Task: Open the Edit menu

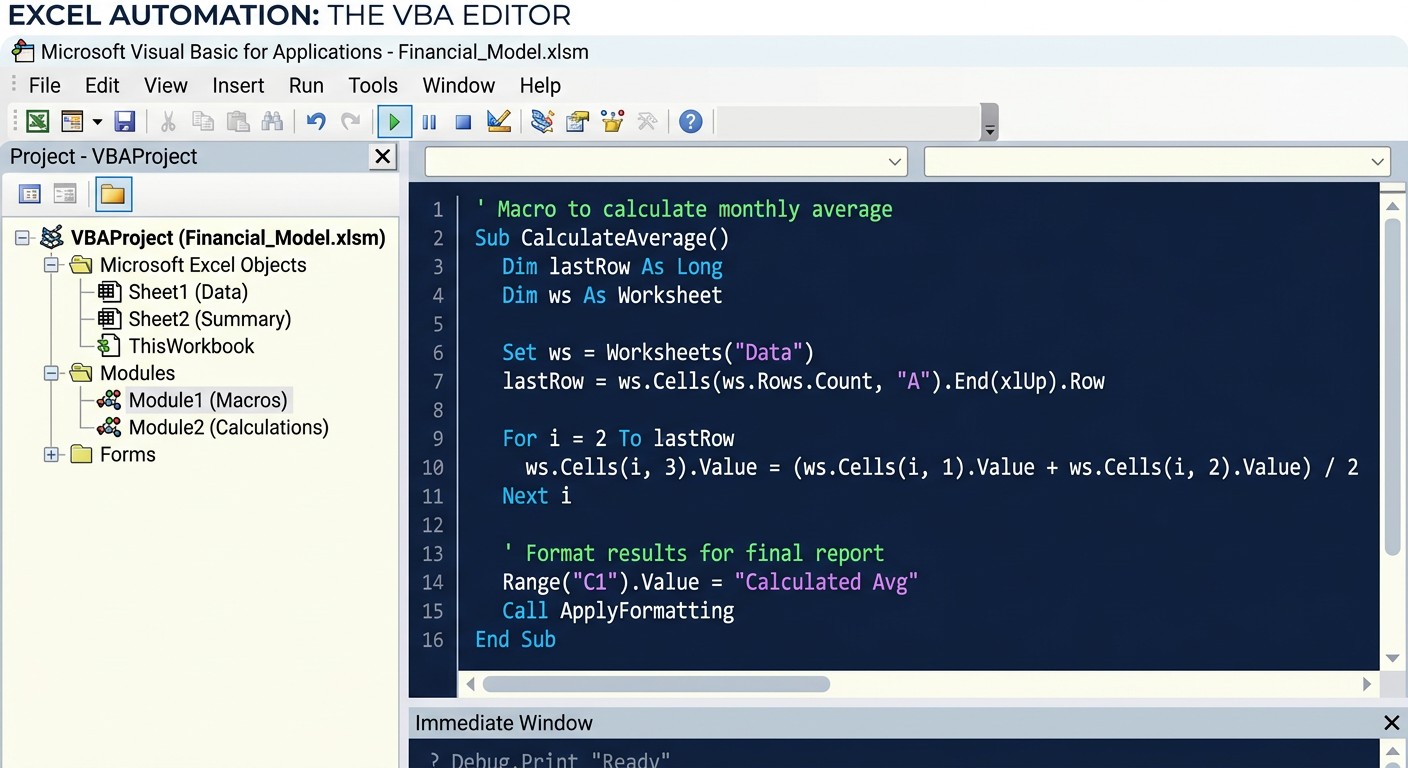Action: coord(102,85)
